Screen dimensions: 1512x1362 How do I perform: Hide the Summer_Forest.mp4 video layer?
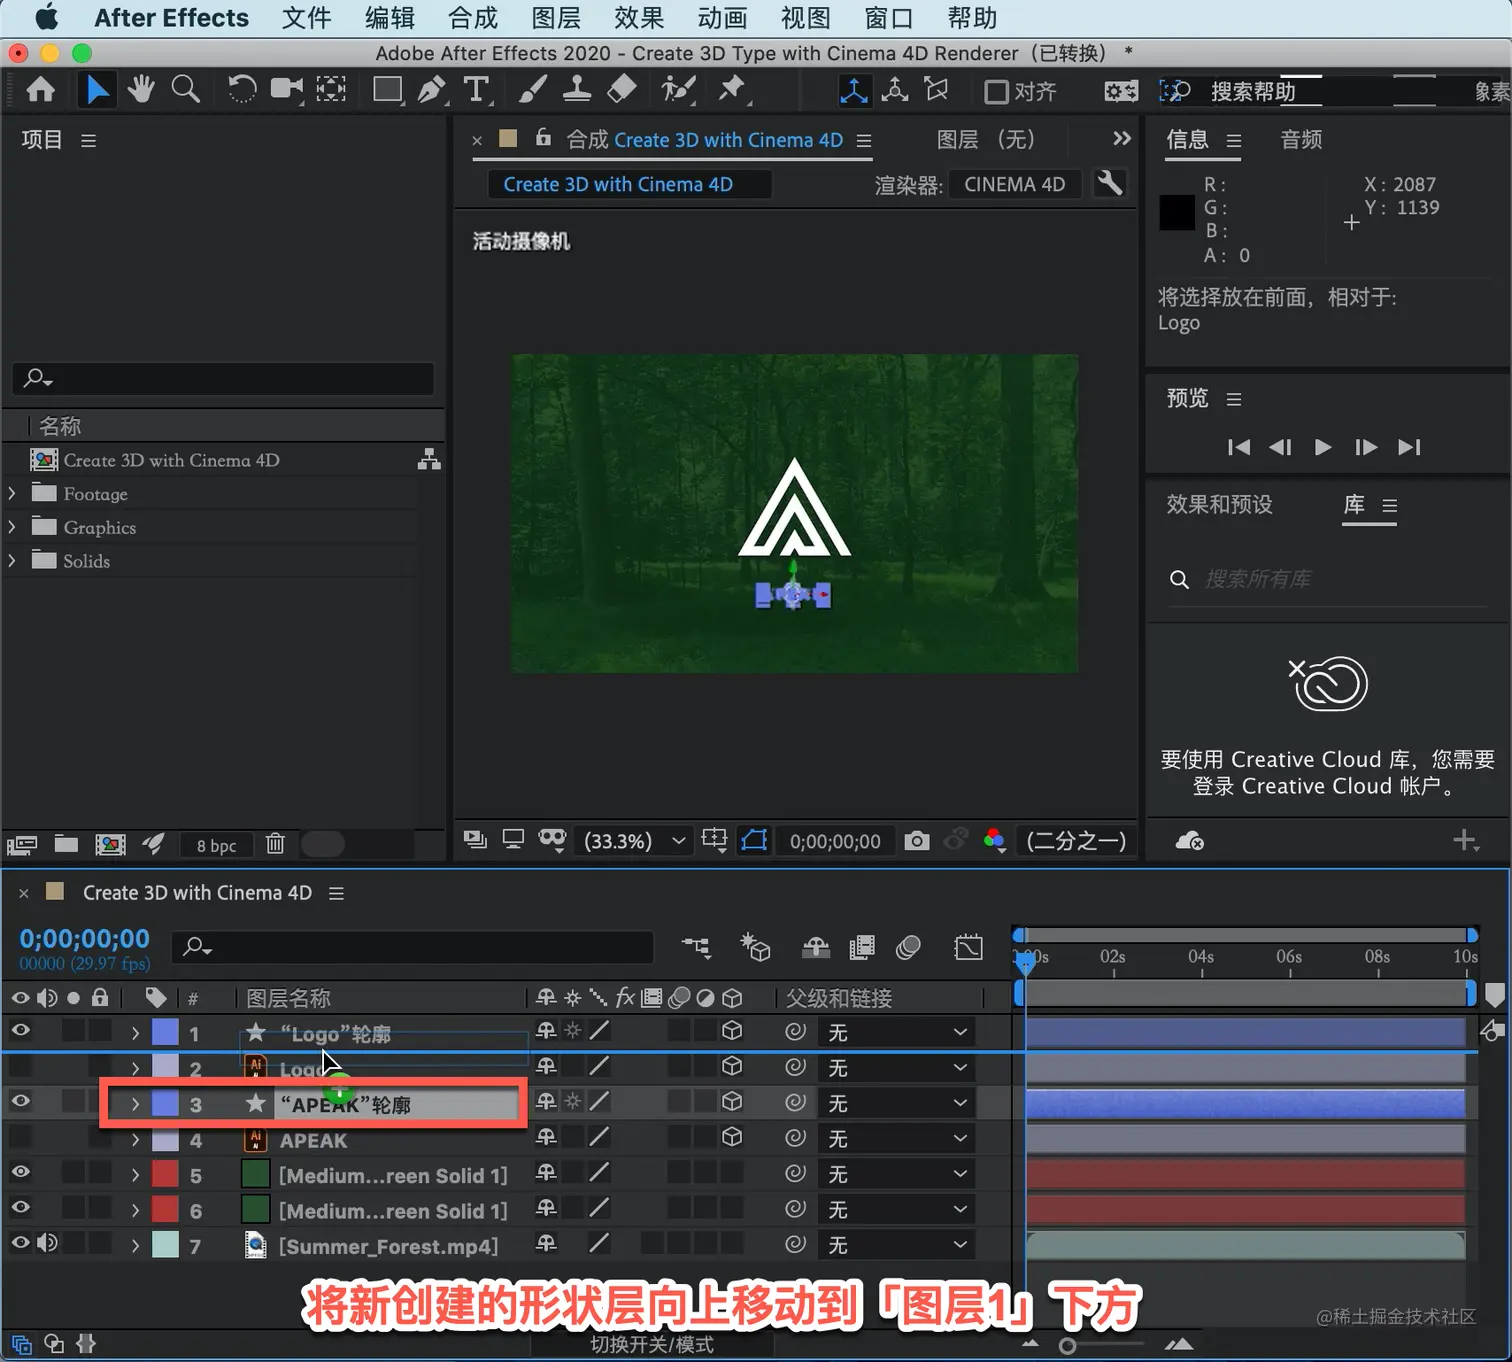pyautogui.click(x=20, y=1243)
